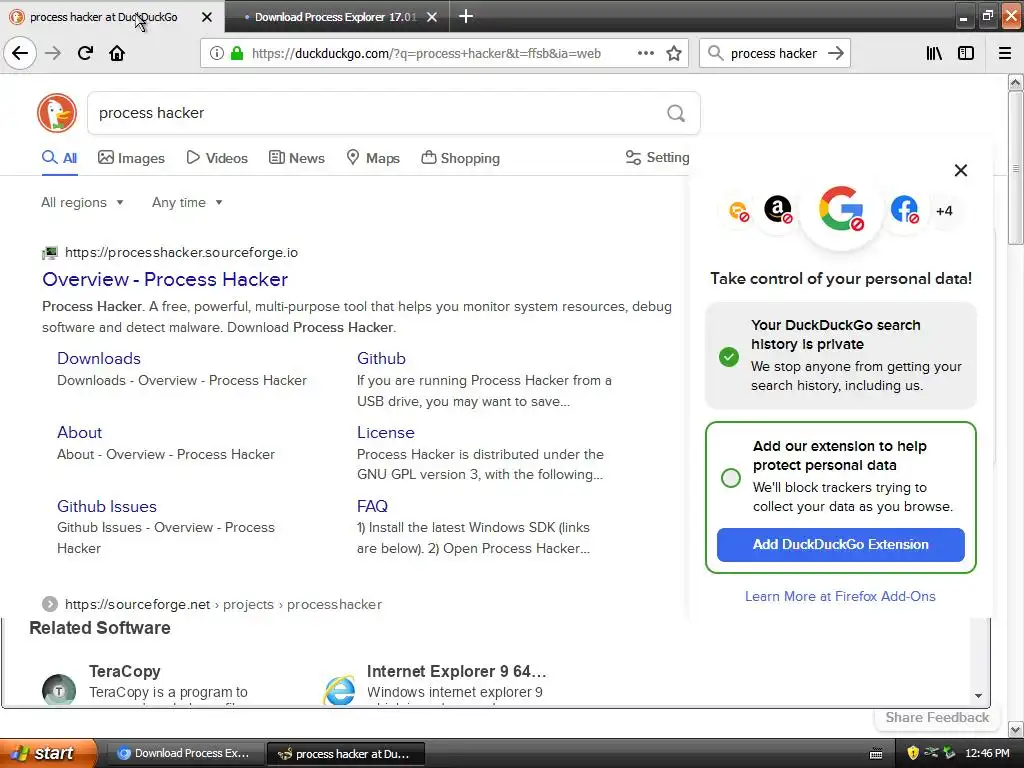Expand the Any time filter dropdown
1024x768 pixels.
point(187,202)
